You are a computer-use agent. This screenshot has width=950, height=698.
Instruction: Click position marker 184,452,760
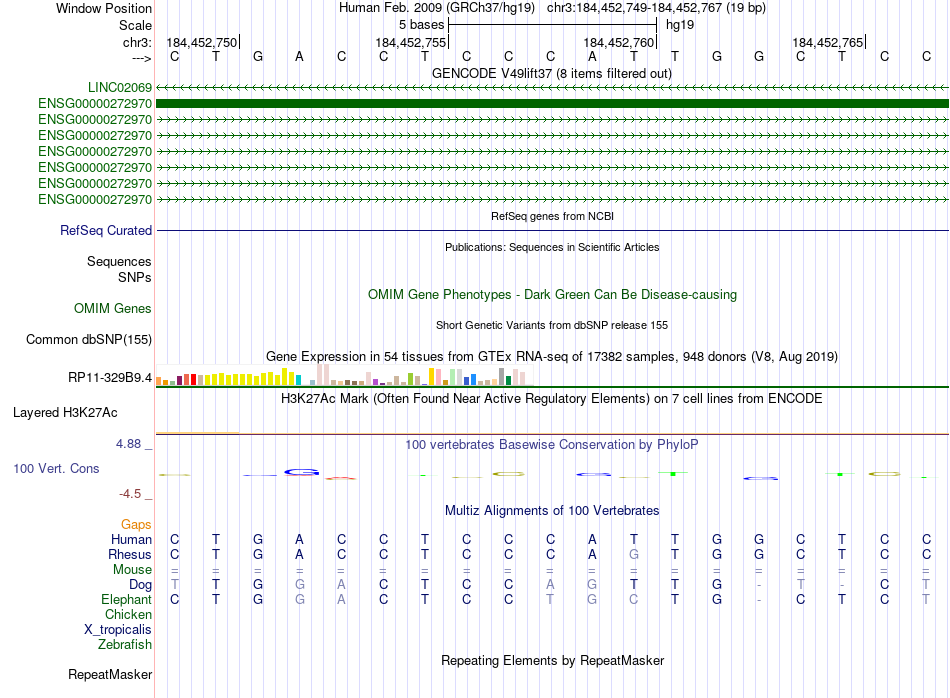pos(620,42)
